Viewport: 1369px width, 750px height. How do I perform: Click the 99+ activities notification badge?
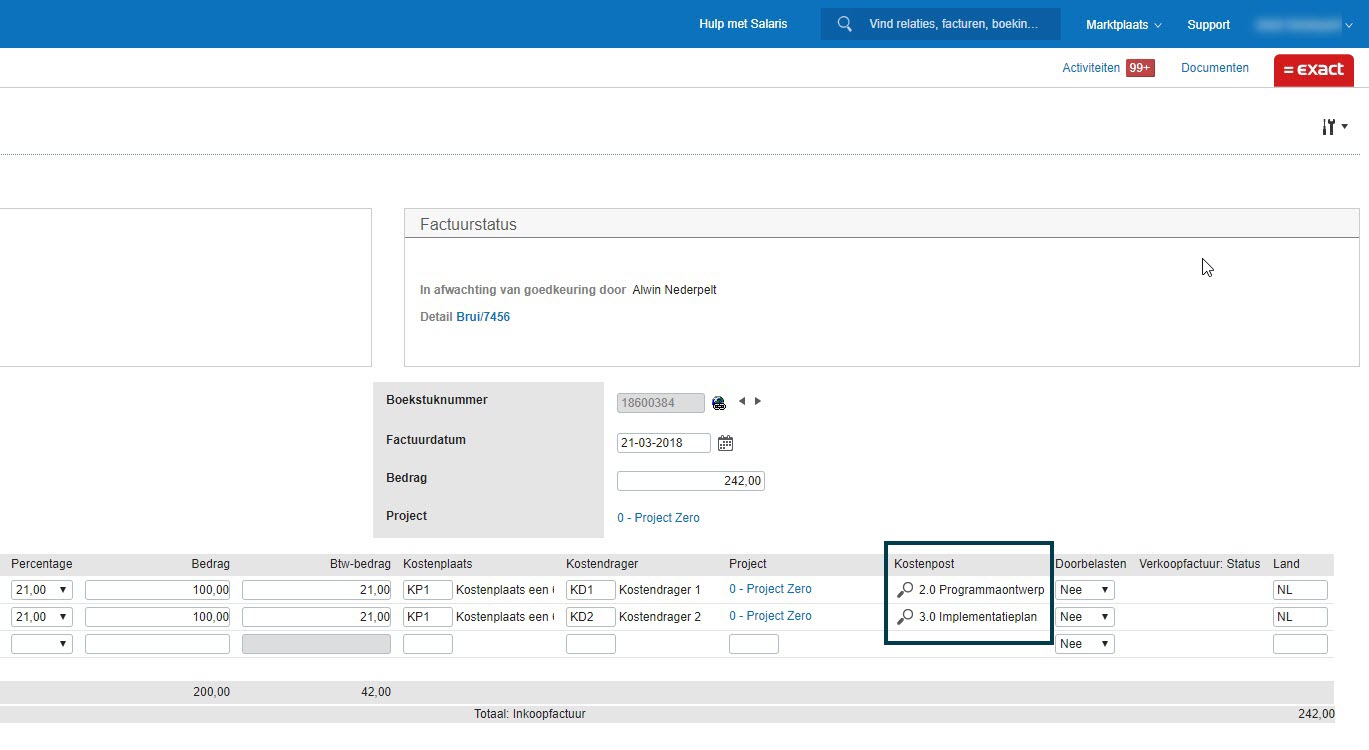[1140, 68]
